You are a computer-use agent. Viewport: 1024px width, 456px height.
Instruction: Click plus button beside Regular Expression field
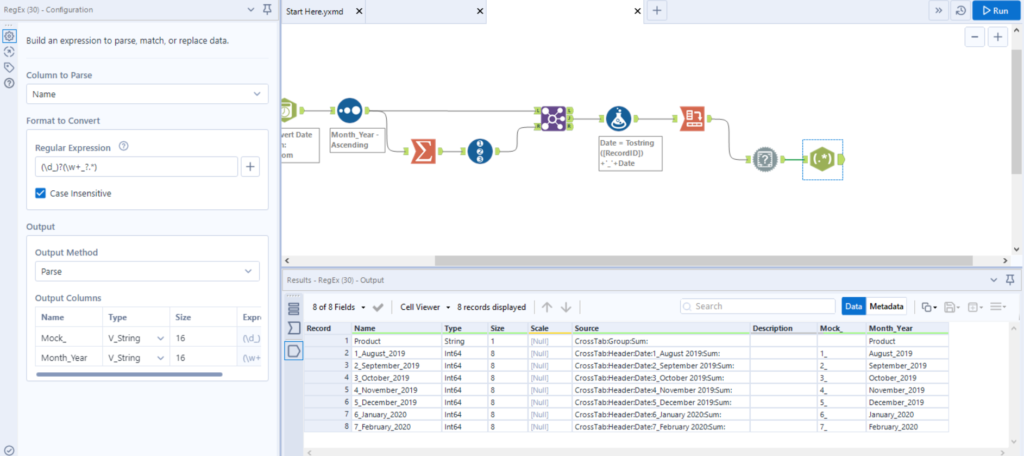tap(250, 167)
